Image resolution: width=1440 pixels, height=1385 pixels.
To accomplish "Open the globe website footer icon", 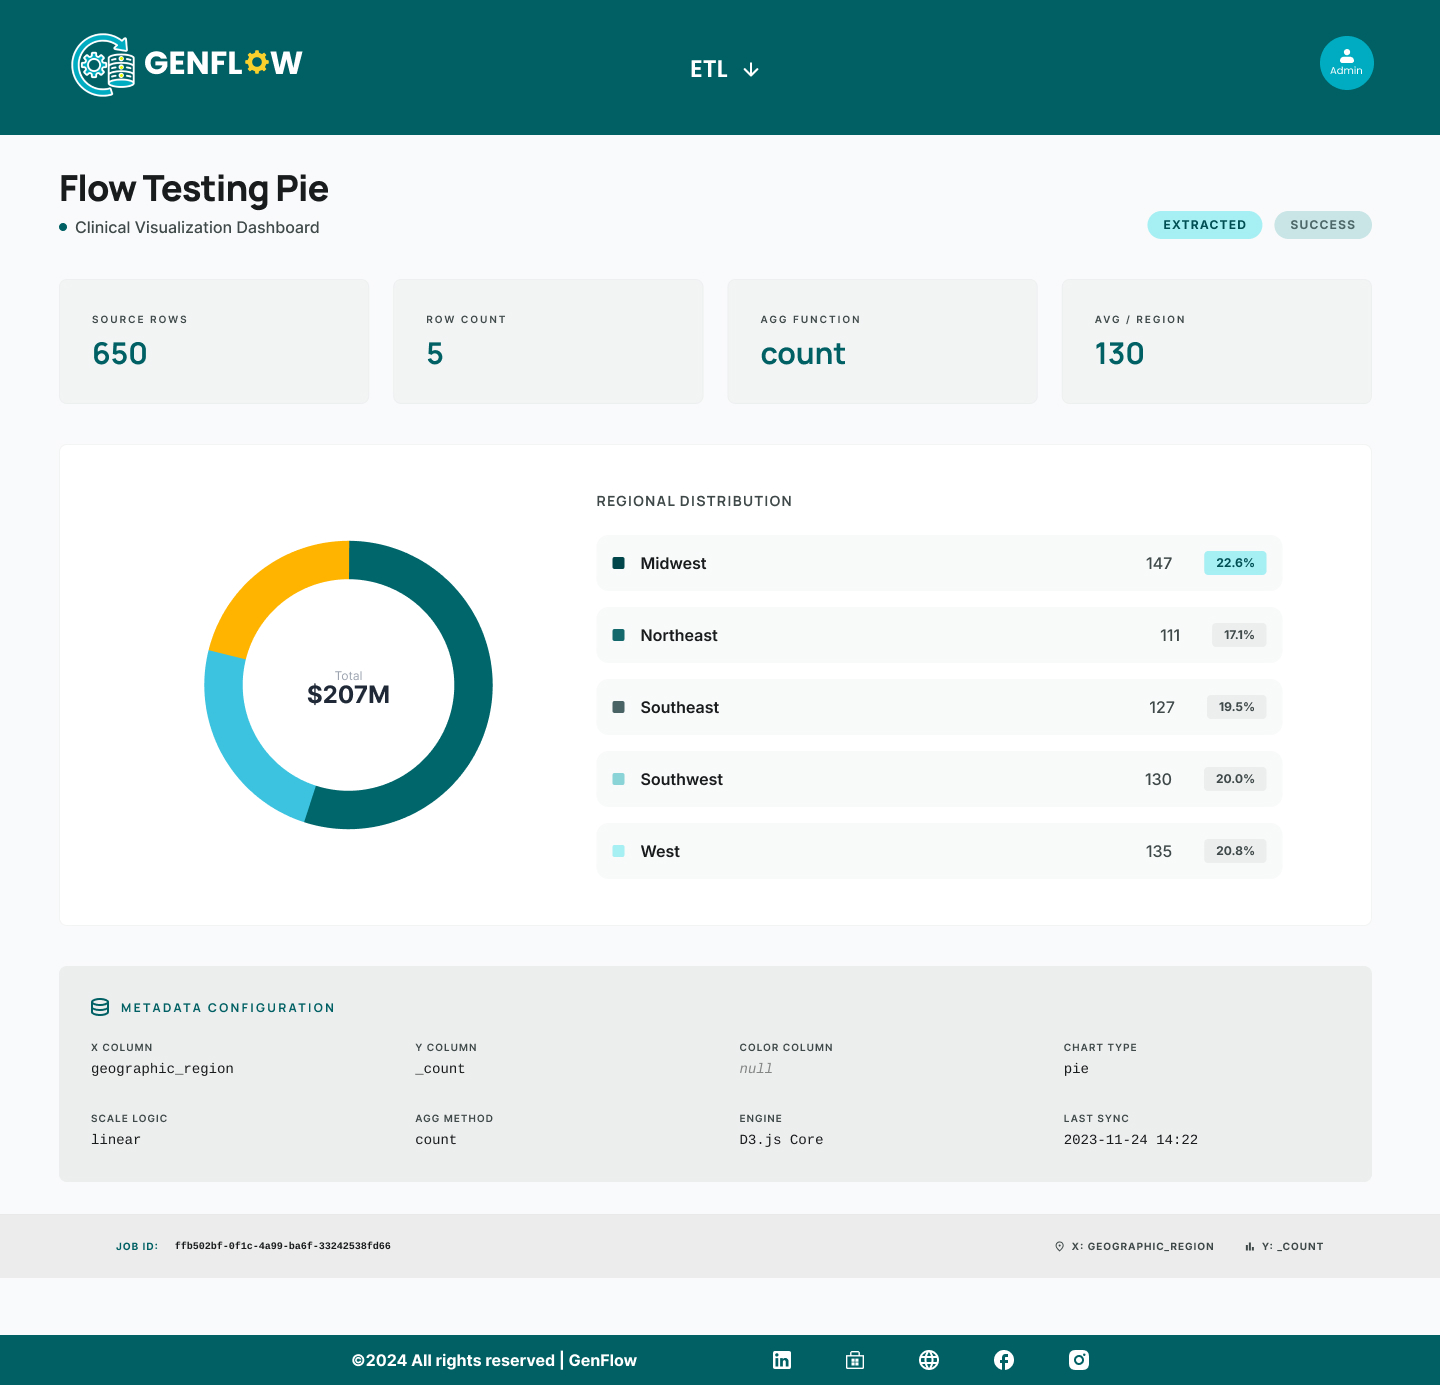I will [x=929, y=1360].
